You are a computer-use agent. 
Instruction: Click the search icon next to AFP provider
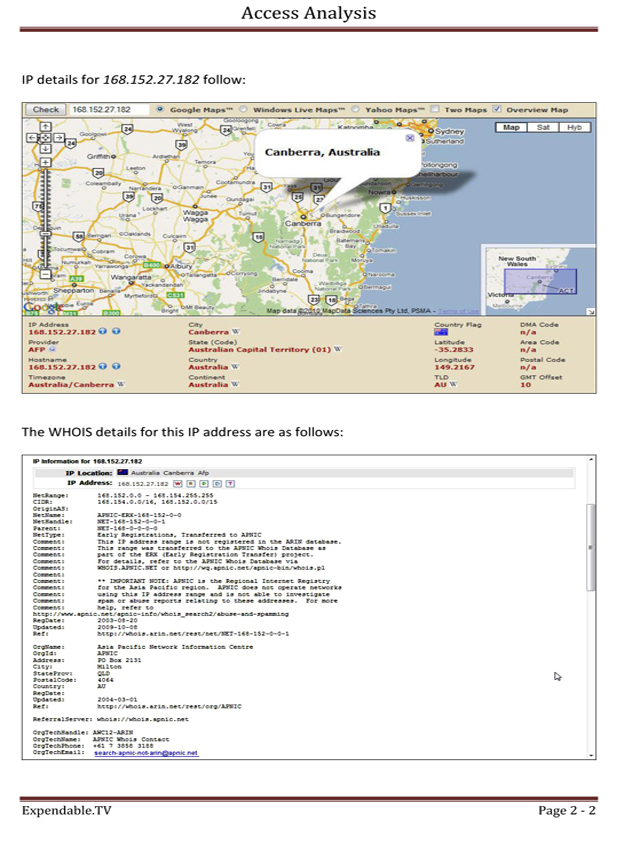[x=53, y=349]
